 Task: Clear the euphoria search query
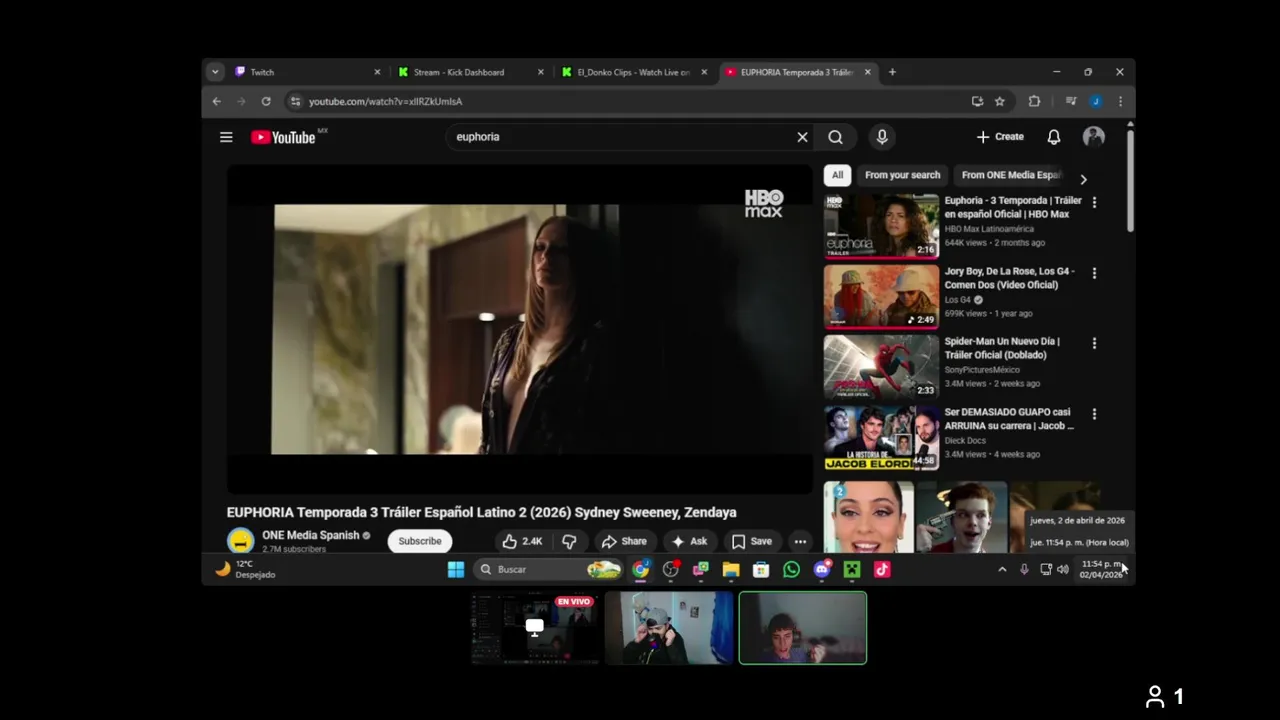(802, 137)
